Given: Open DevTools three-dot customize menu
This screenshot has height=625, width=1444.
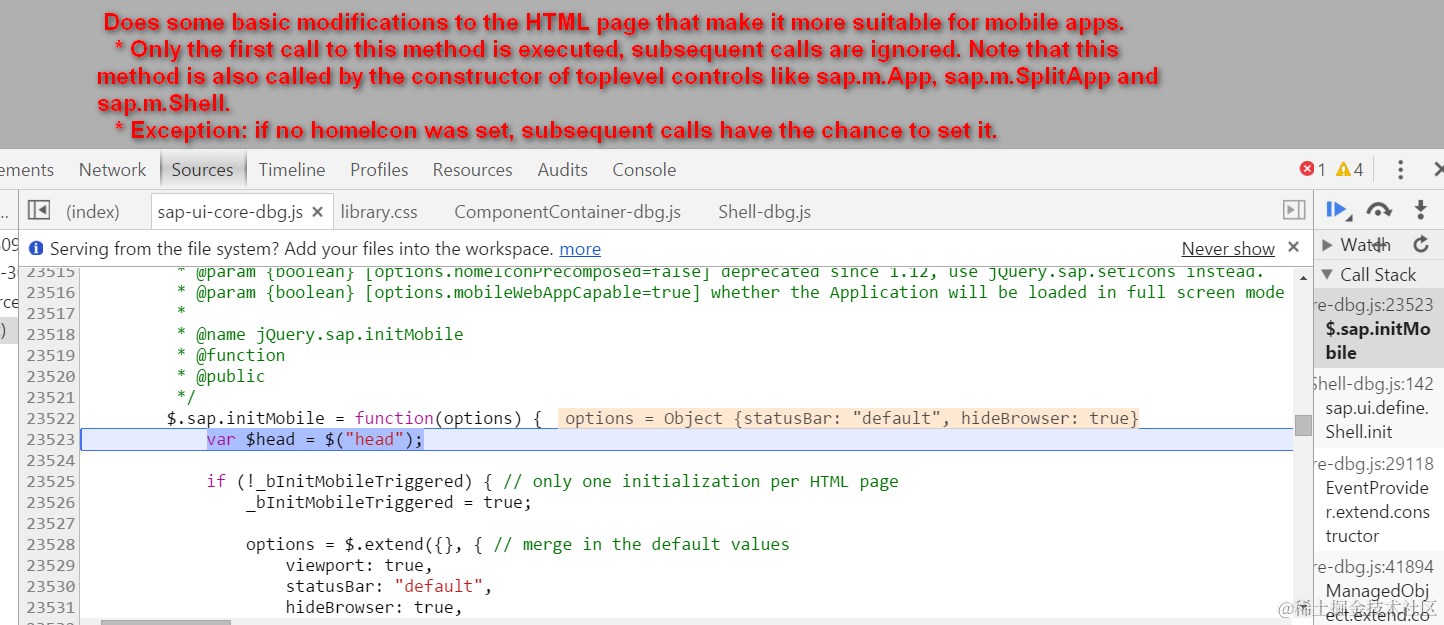Looking at the screenshot, I should 1401,170.
